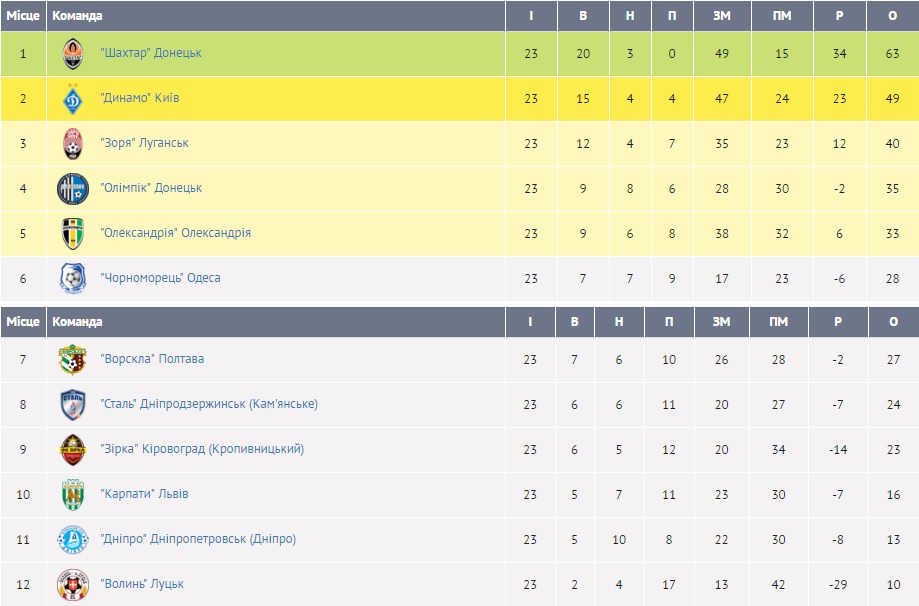Image resolution: width=919 pixels, height=606 pixels.
Task: Click the Zirka Kirovohrad team logo
Action: click(73, 449)
